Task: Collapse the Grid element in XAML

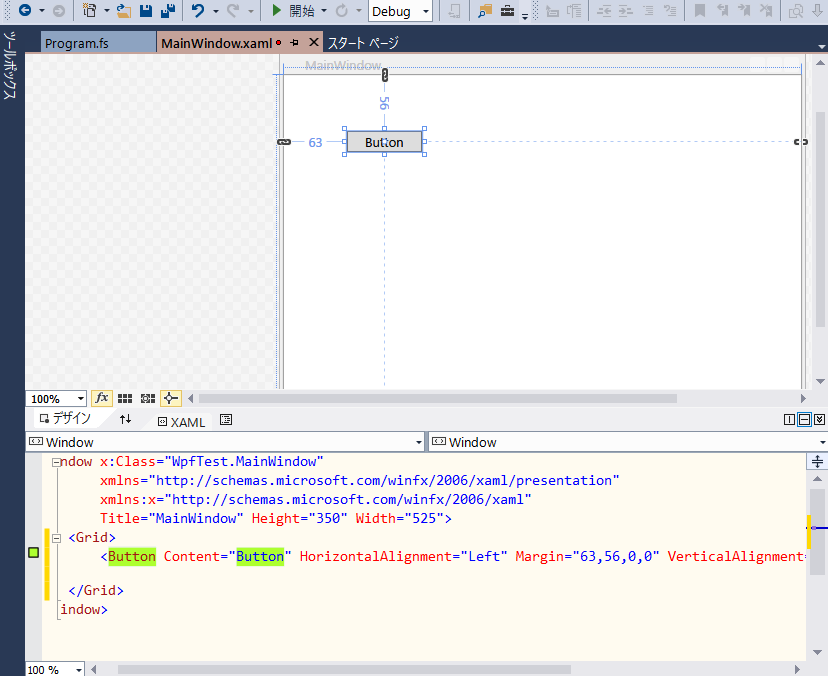Action: pyautogui.click(x=57, y=539)
